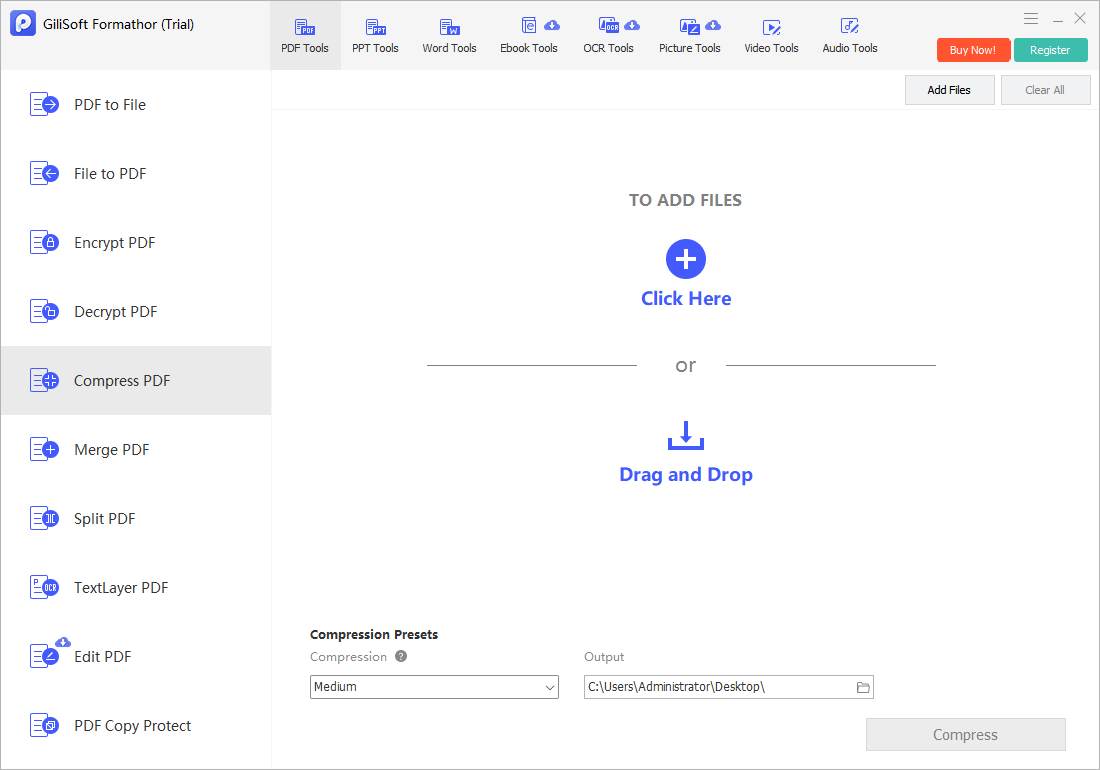Select the File to PDF label
Screen dimensions: 1100x770
(110, 173)
